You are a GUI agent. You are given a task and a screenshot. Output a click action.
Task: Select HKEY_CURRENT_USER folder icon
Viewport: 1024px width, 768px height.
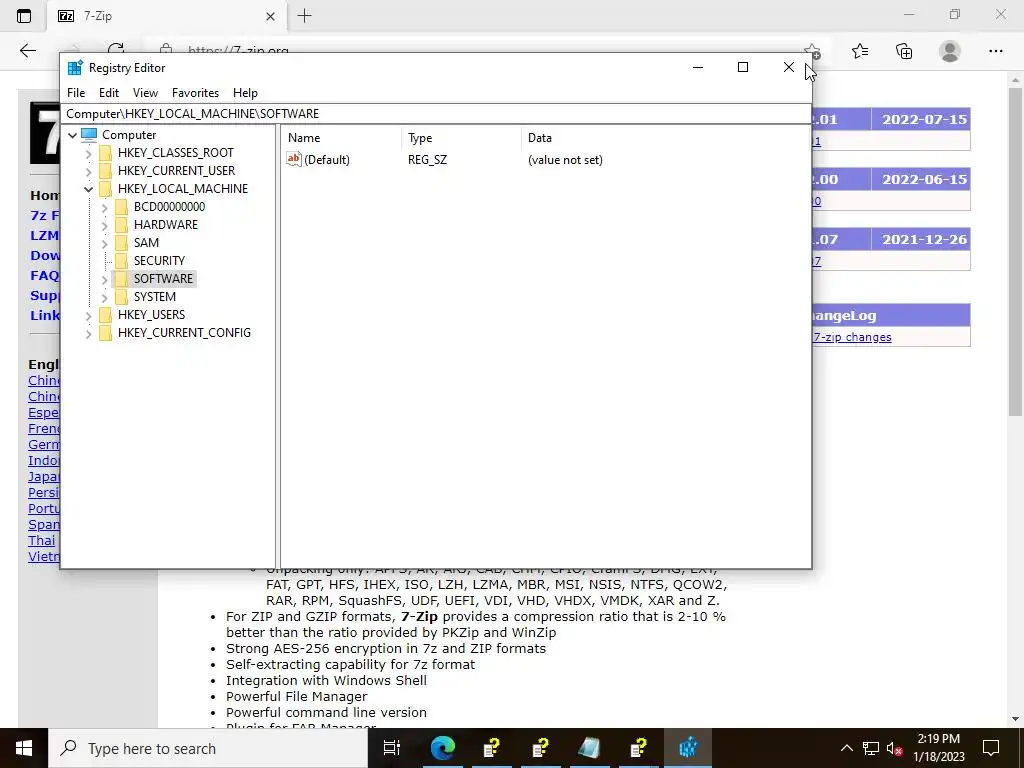[105, 170]
